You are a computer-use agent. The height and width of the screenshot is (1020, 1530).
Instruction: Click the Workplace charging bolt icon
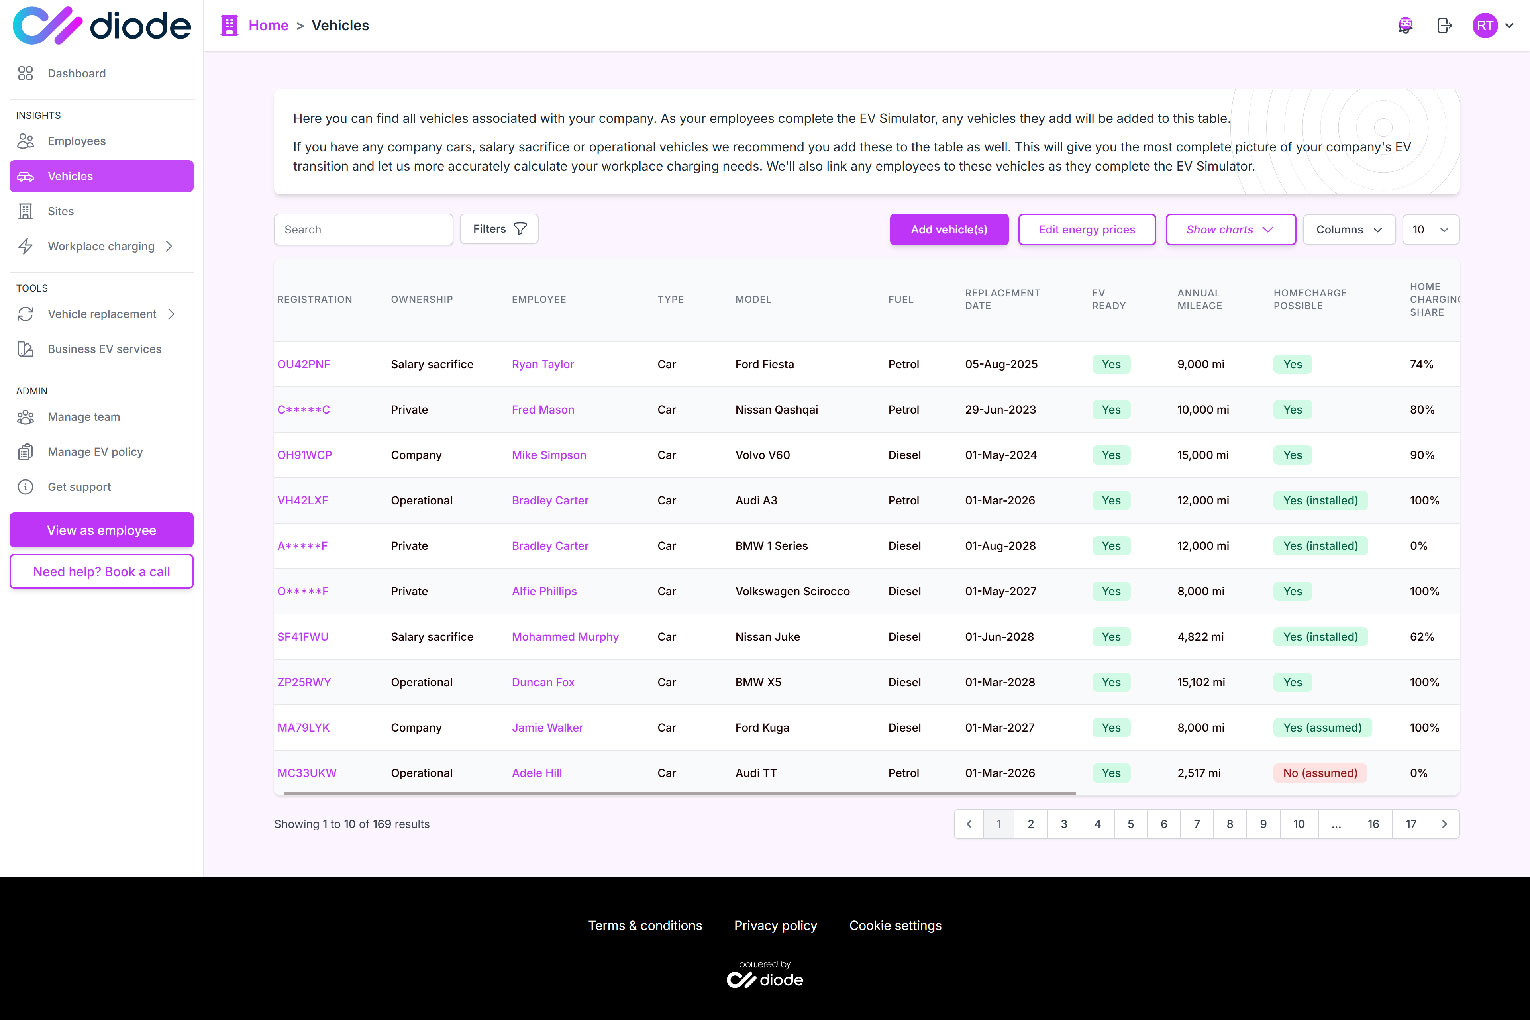26,246
